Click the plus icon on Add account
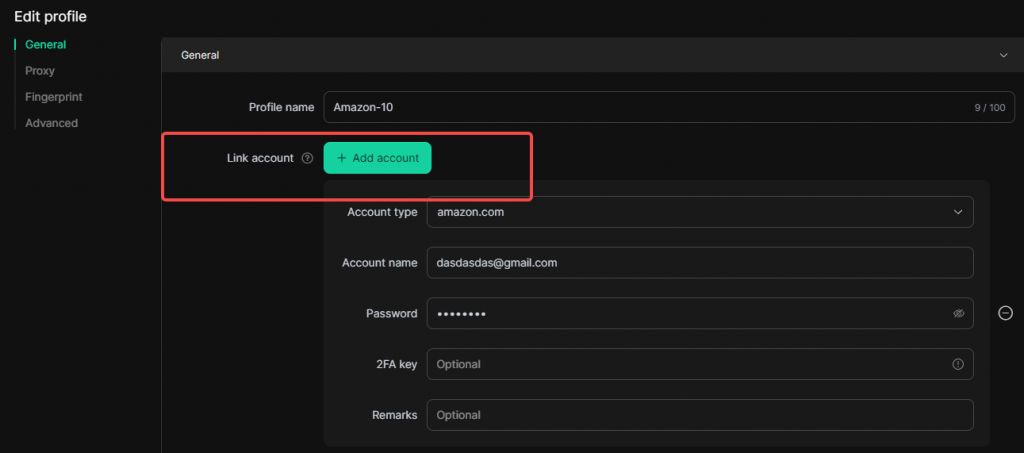The image size is (1024, 453). tap(342, 158)
